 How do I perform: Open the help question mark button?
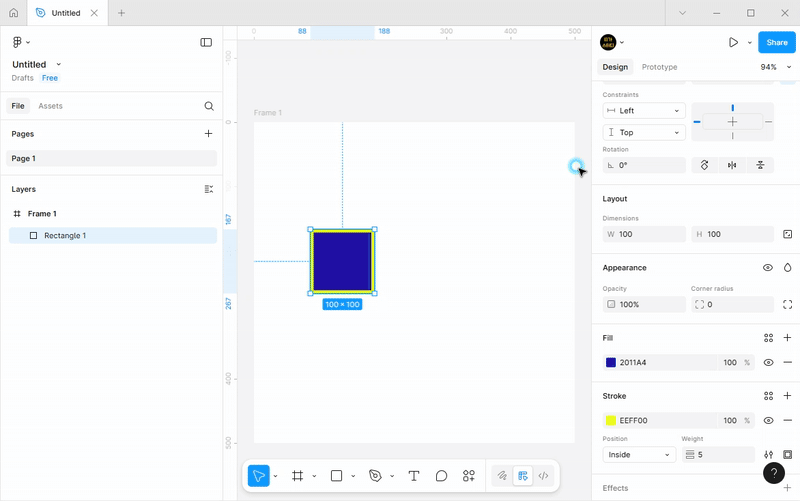point(774,473)
